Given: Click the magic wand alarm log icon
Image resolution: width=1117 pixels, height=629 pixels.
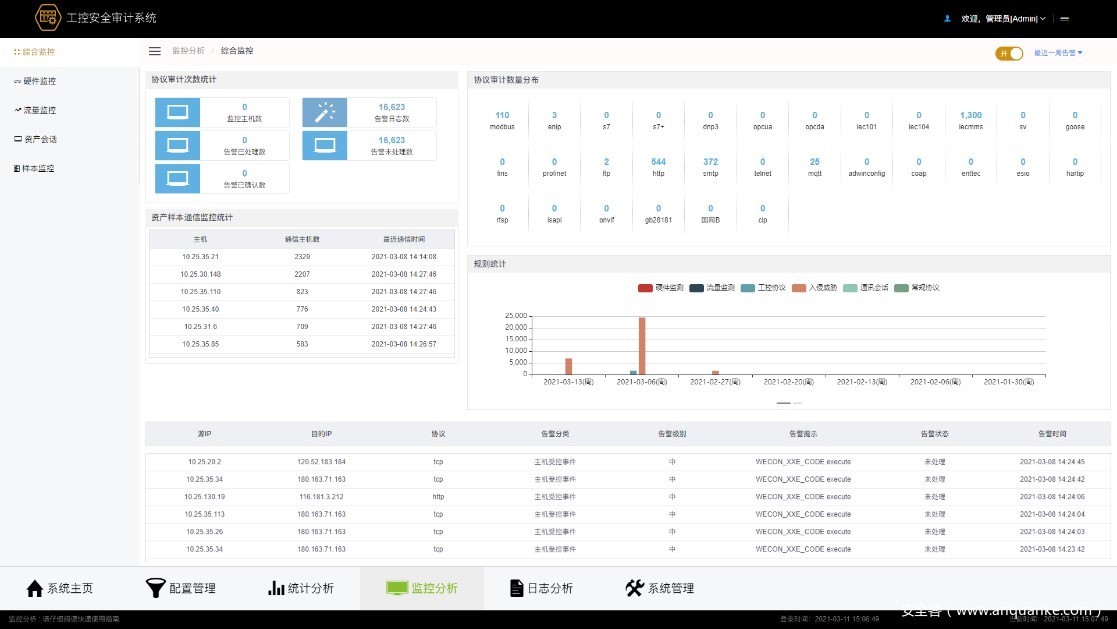Looking at the screenshot, I should (x=324, y=113).
